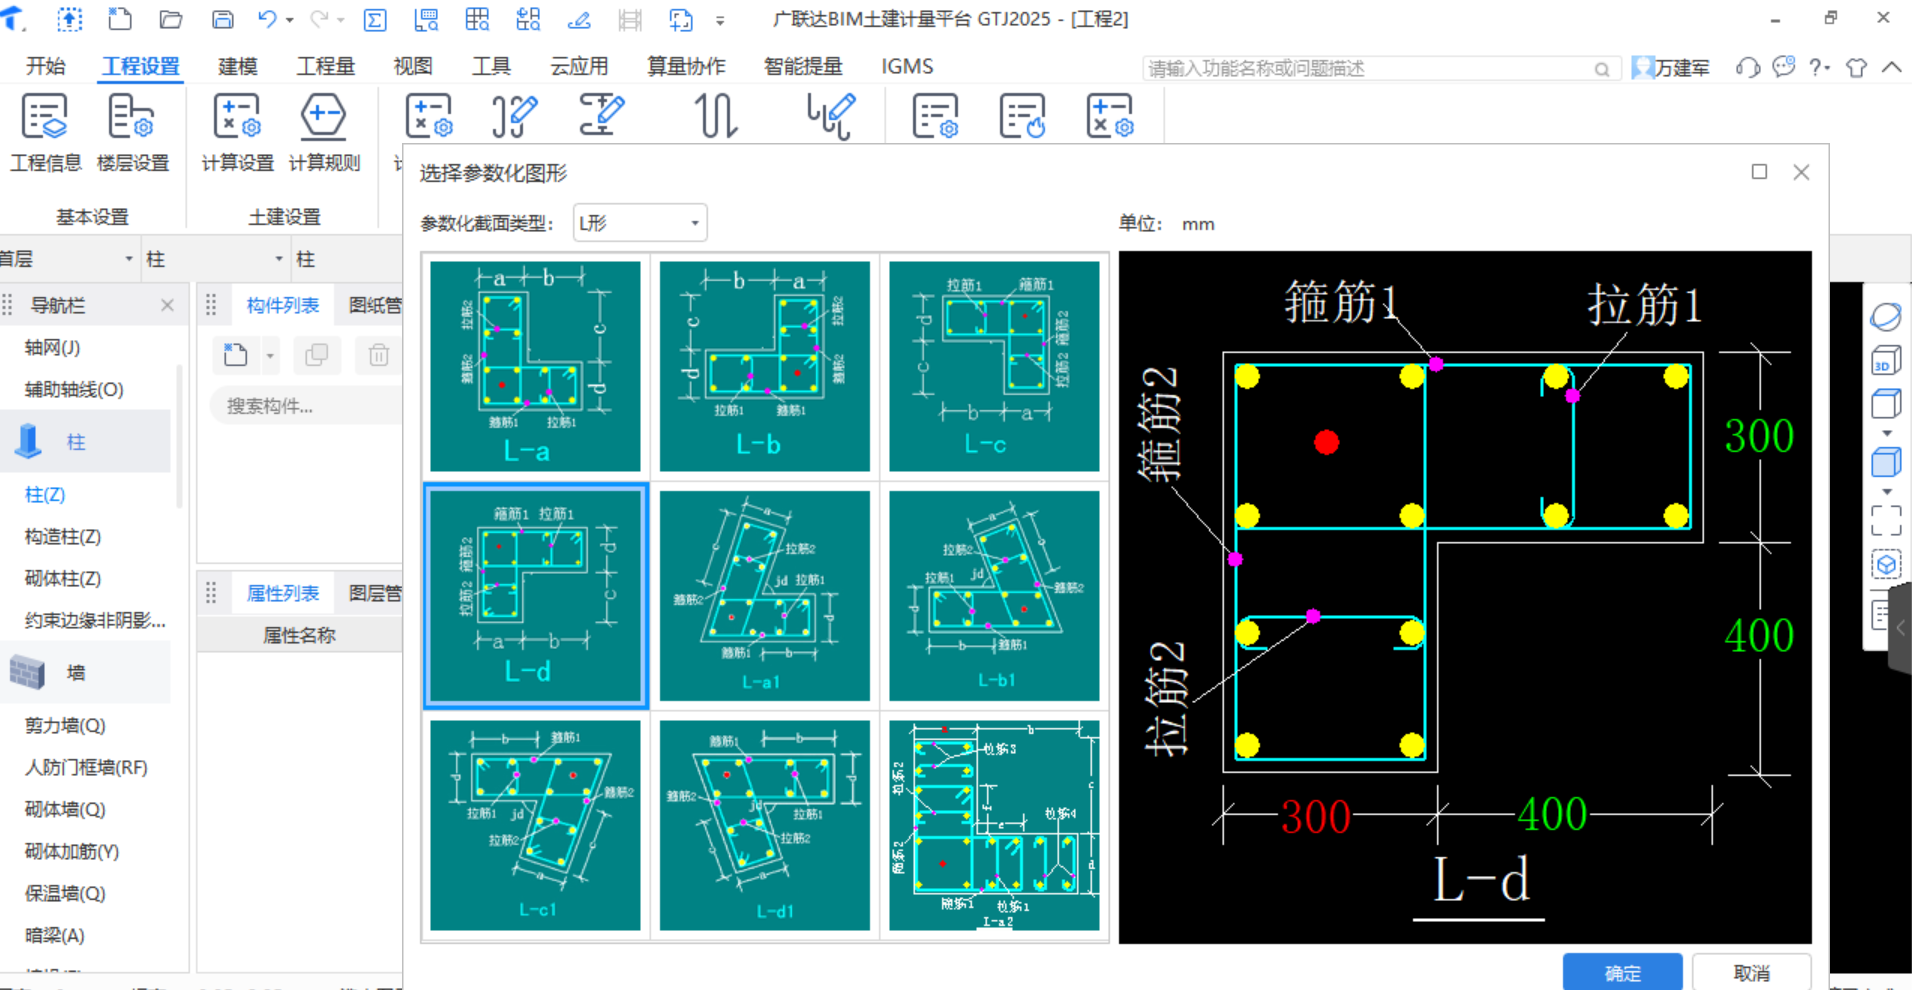Open the L形 section type dropdown
This screenshot has width=1912, height=990.
click(x=638, y=222)
